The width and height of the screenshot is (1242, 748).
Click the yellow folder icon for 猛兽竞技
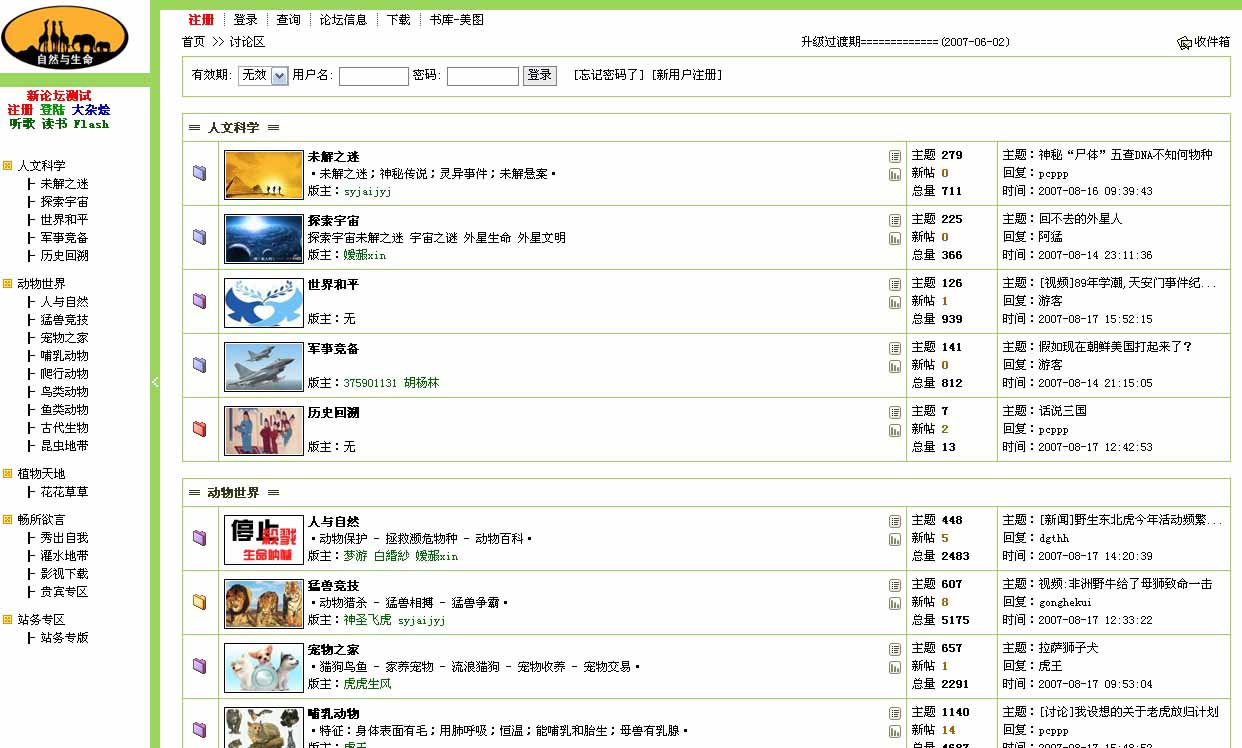pyautogui.click(x=199, y=602)
